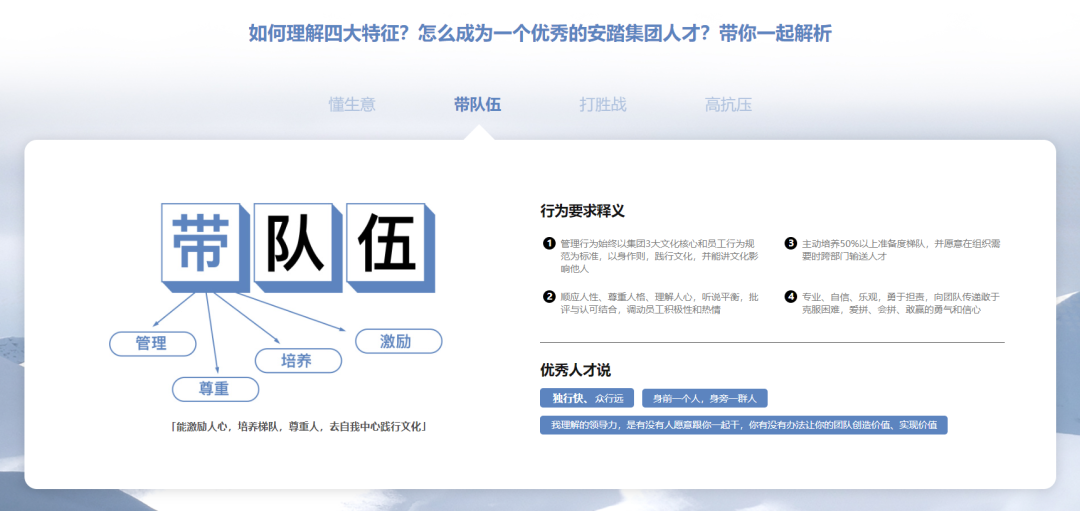Click the page title 如何理解四大特征
1080x511 pixels.
tap(540, 33)
